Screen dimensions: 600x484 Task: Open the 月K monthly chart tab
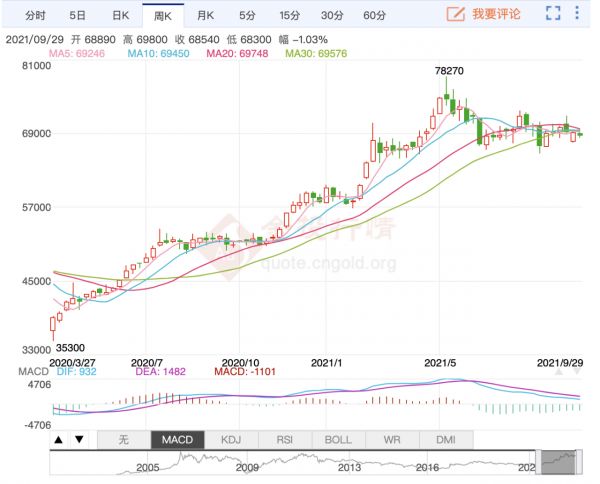[x=205, y=15]
